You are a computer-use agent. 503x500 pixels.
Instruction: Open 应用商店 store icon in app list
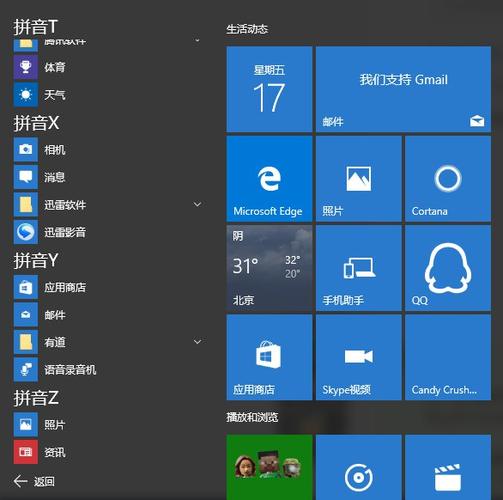tap(26, 287)
